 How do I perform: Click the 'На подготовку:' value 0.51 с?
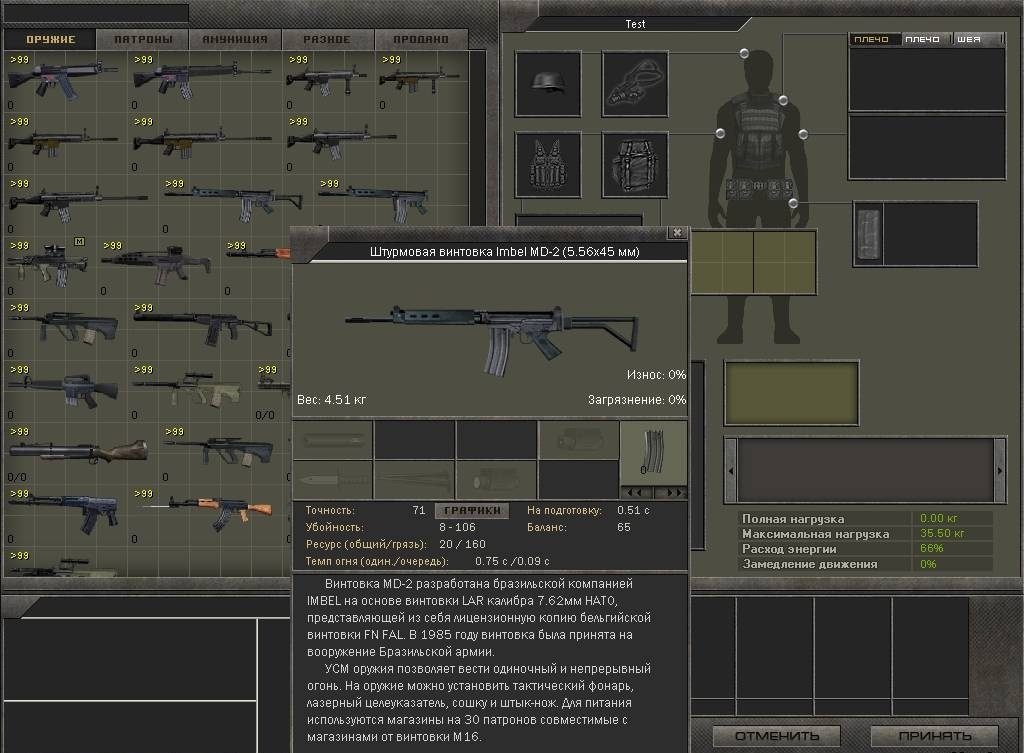pos(633,511)
